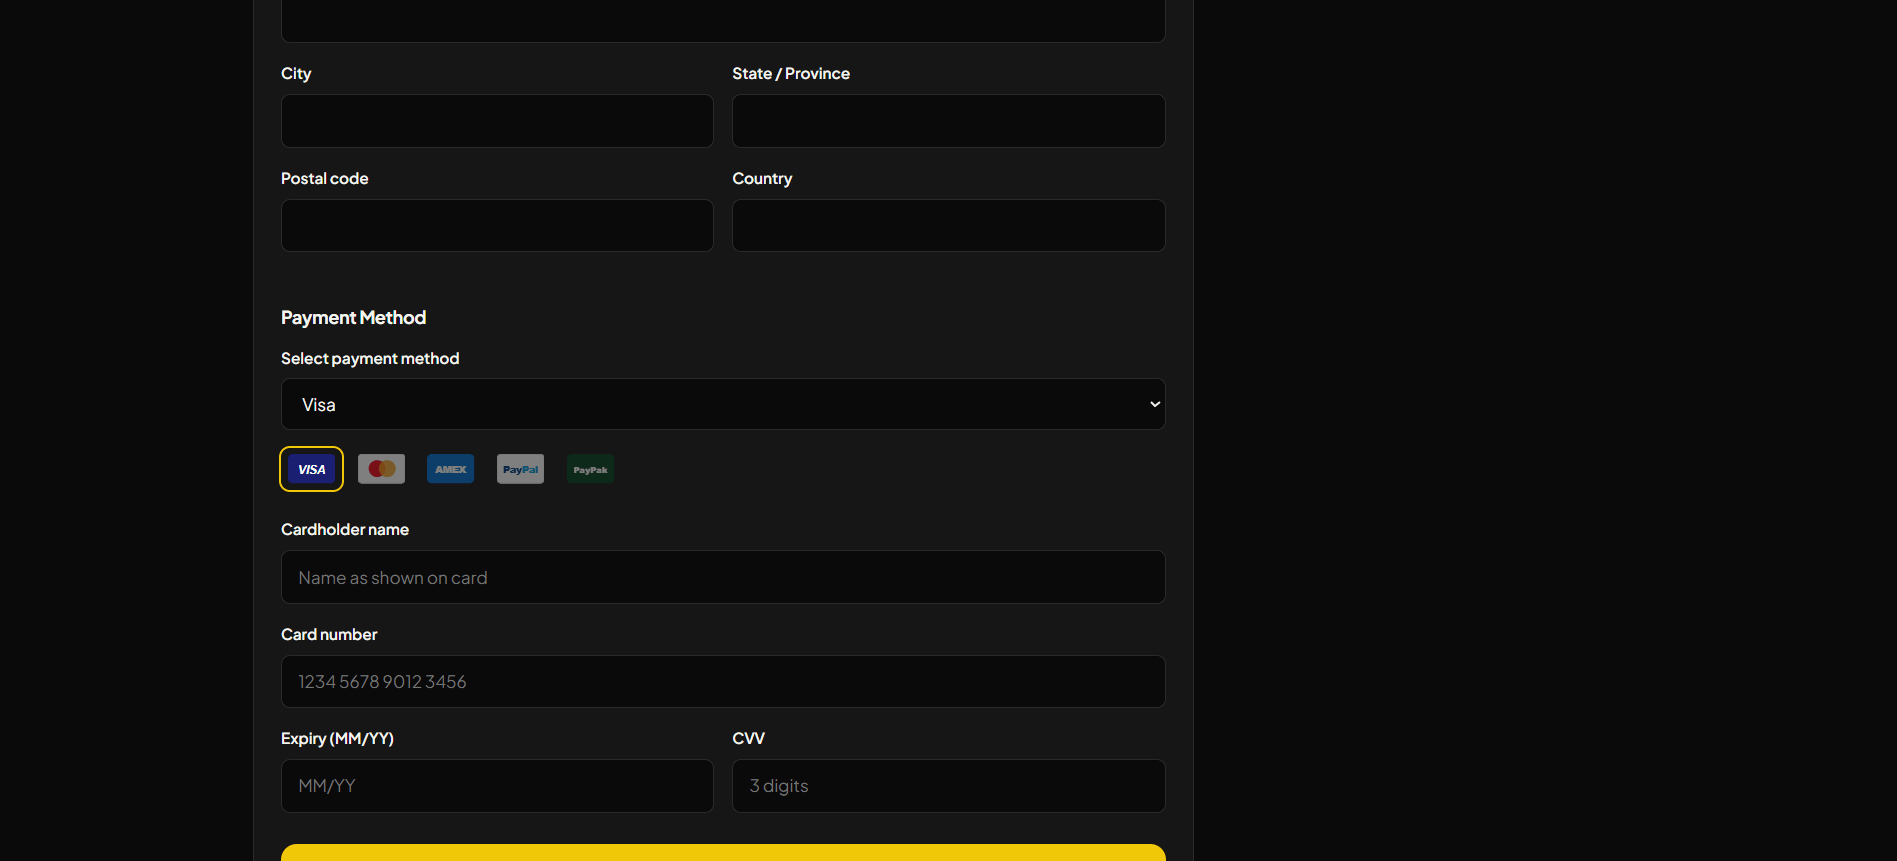Screen dimensions: 1897x861
Task: Select the PayPal payment icon
Action: 520,469
